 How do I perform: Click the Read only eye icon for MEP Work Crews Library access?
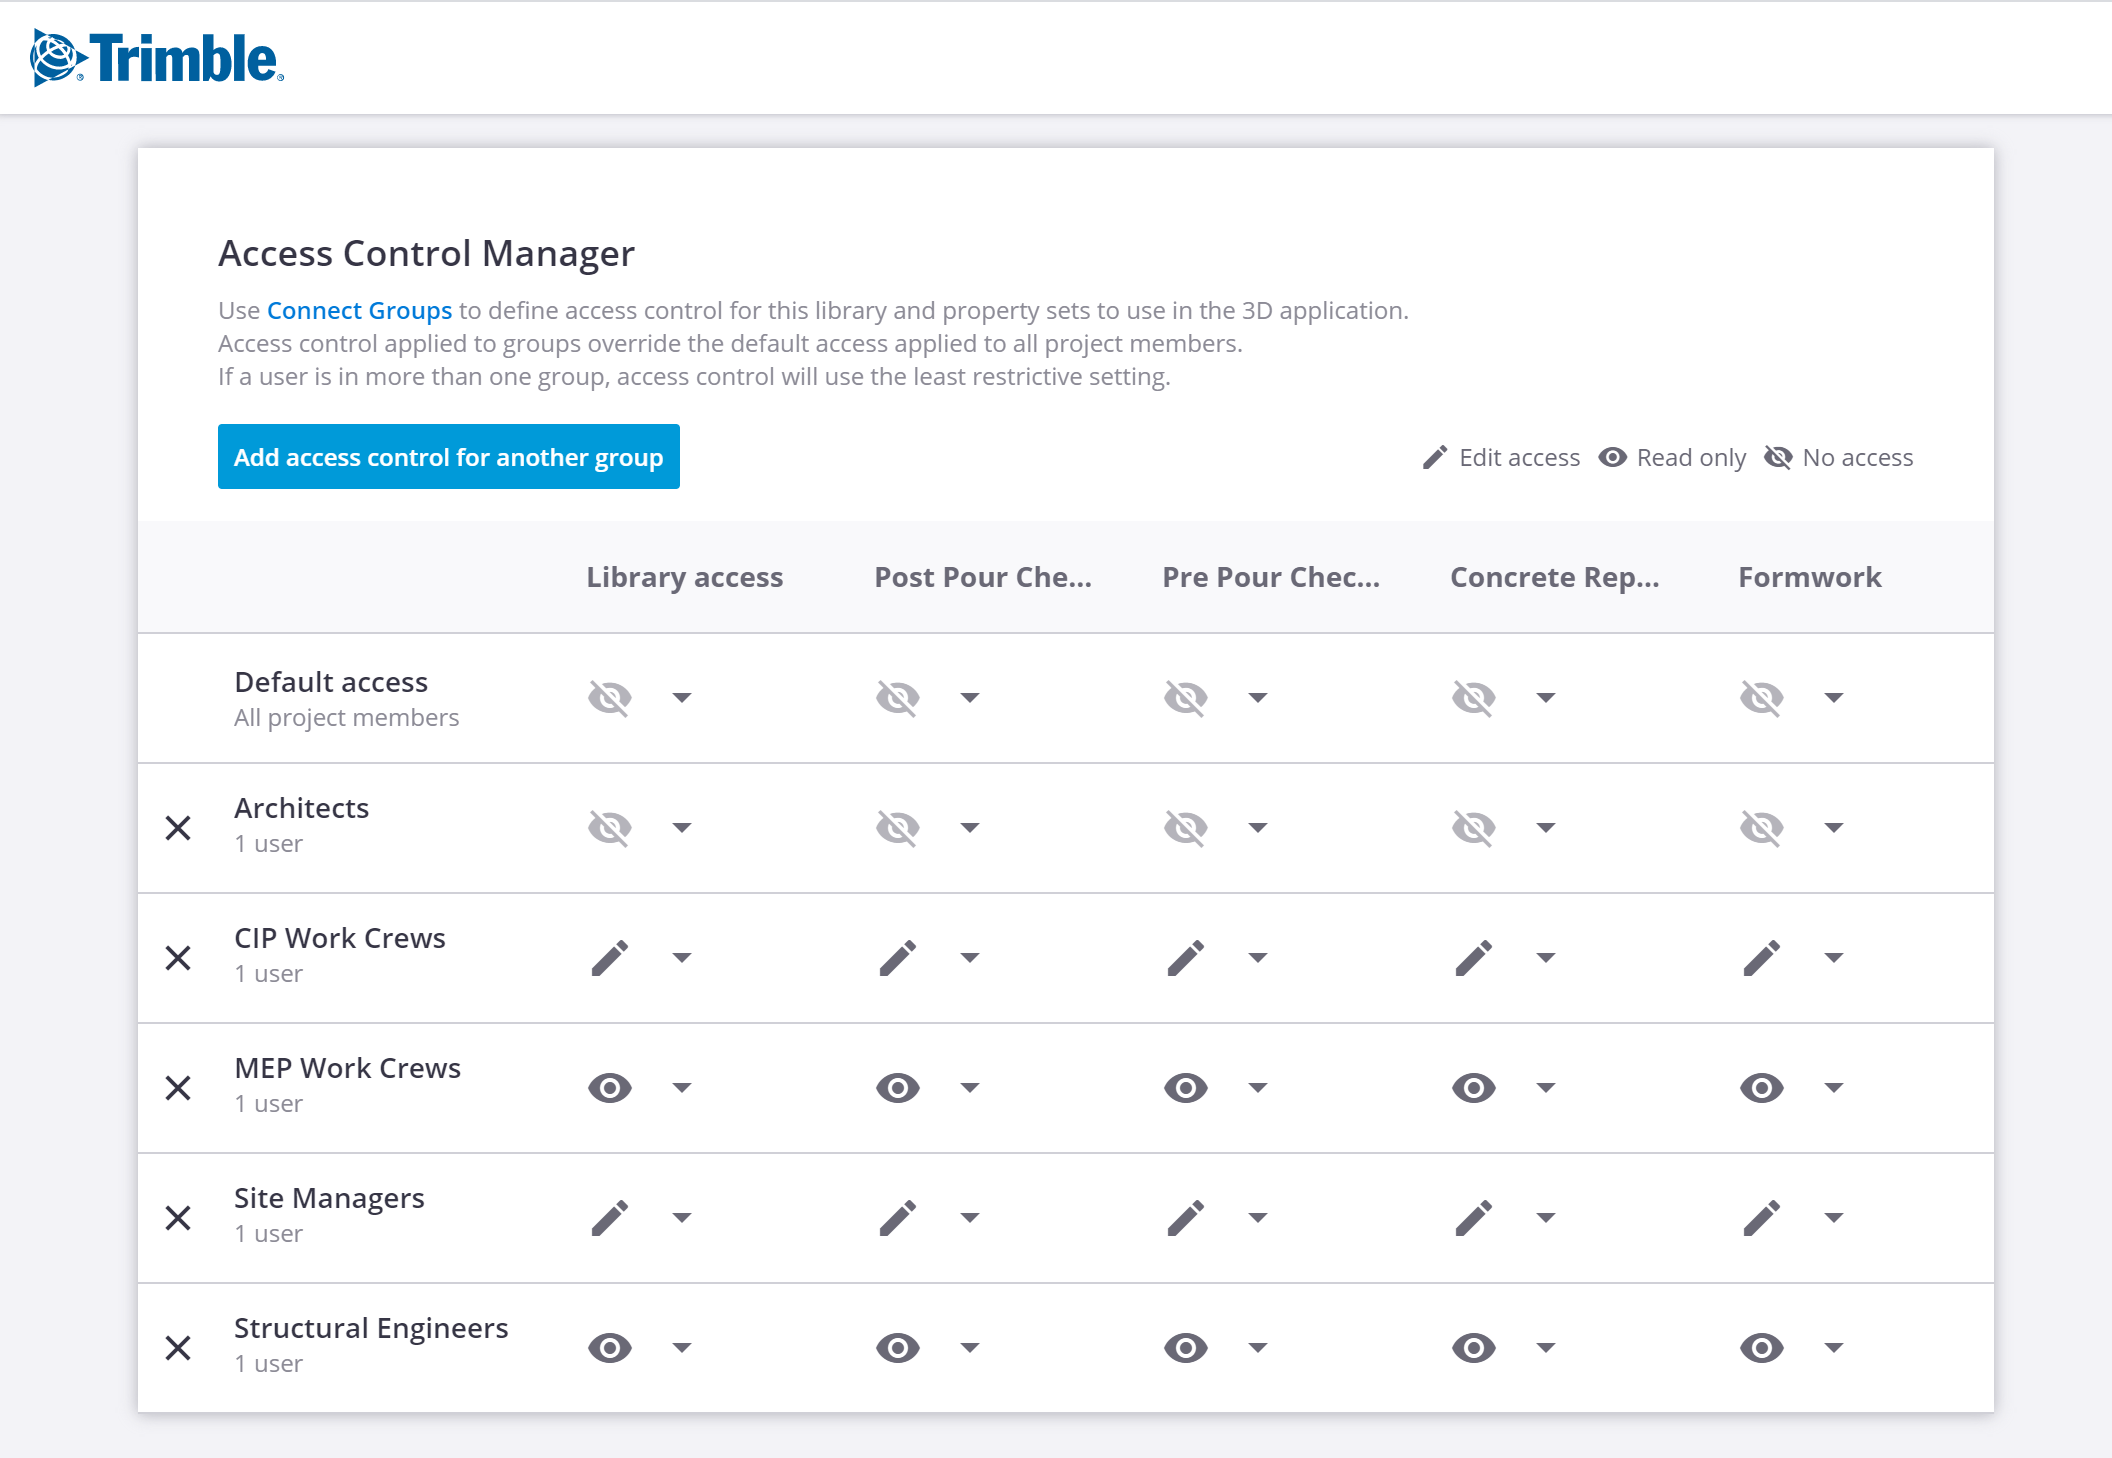tap(611, 1088)
